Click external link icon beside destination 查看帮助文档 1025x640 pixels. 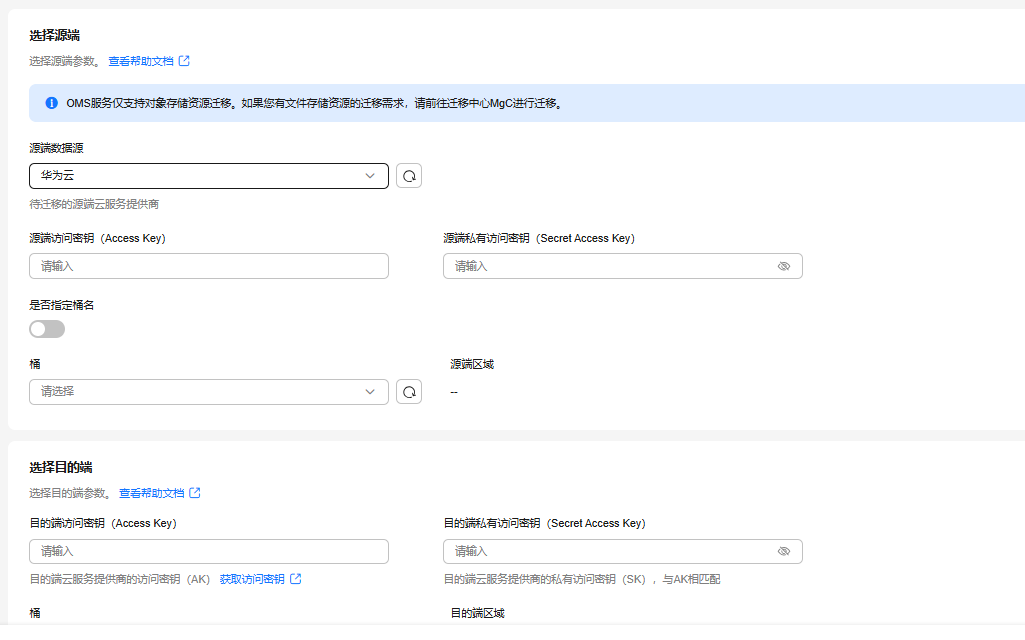point(195,493)
